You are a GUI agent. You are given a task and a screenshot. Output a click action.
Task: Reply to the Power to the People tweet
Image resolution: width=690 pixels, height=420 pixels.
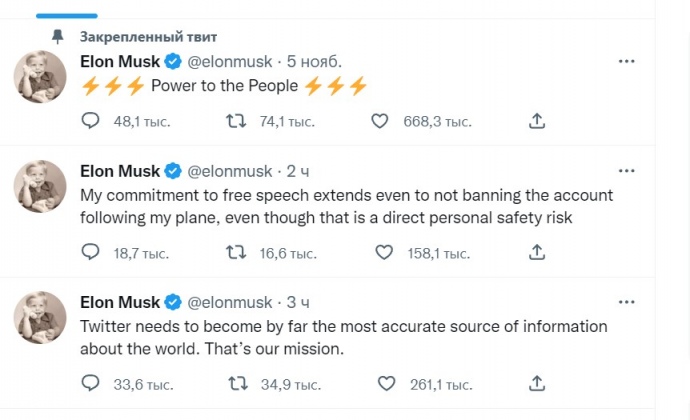pos(90,121)
